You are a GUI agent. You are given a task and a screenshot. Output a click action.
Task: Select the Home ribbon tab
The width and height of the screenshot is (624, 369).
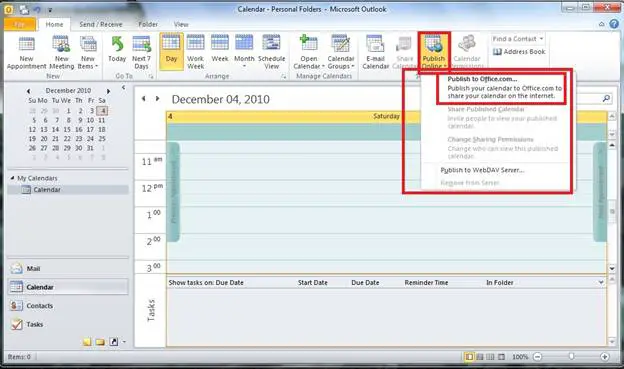(x=54, y=24)
